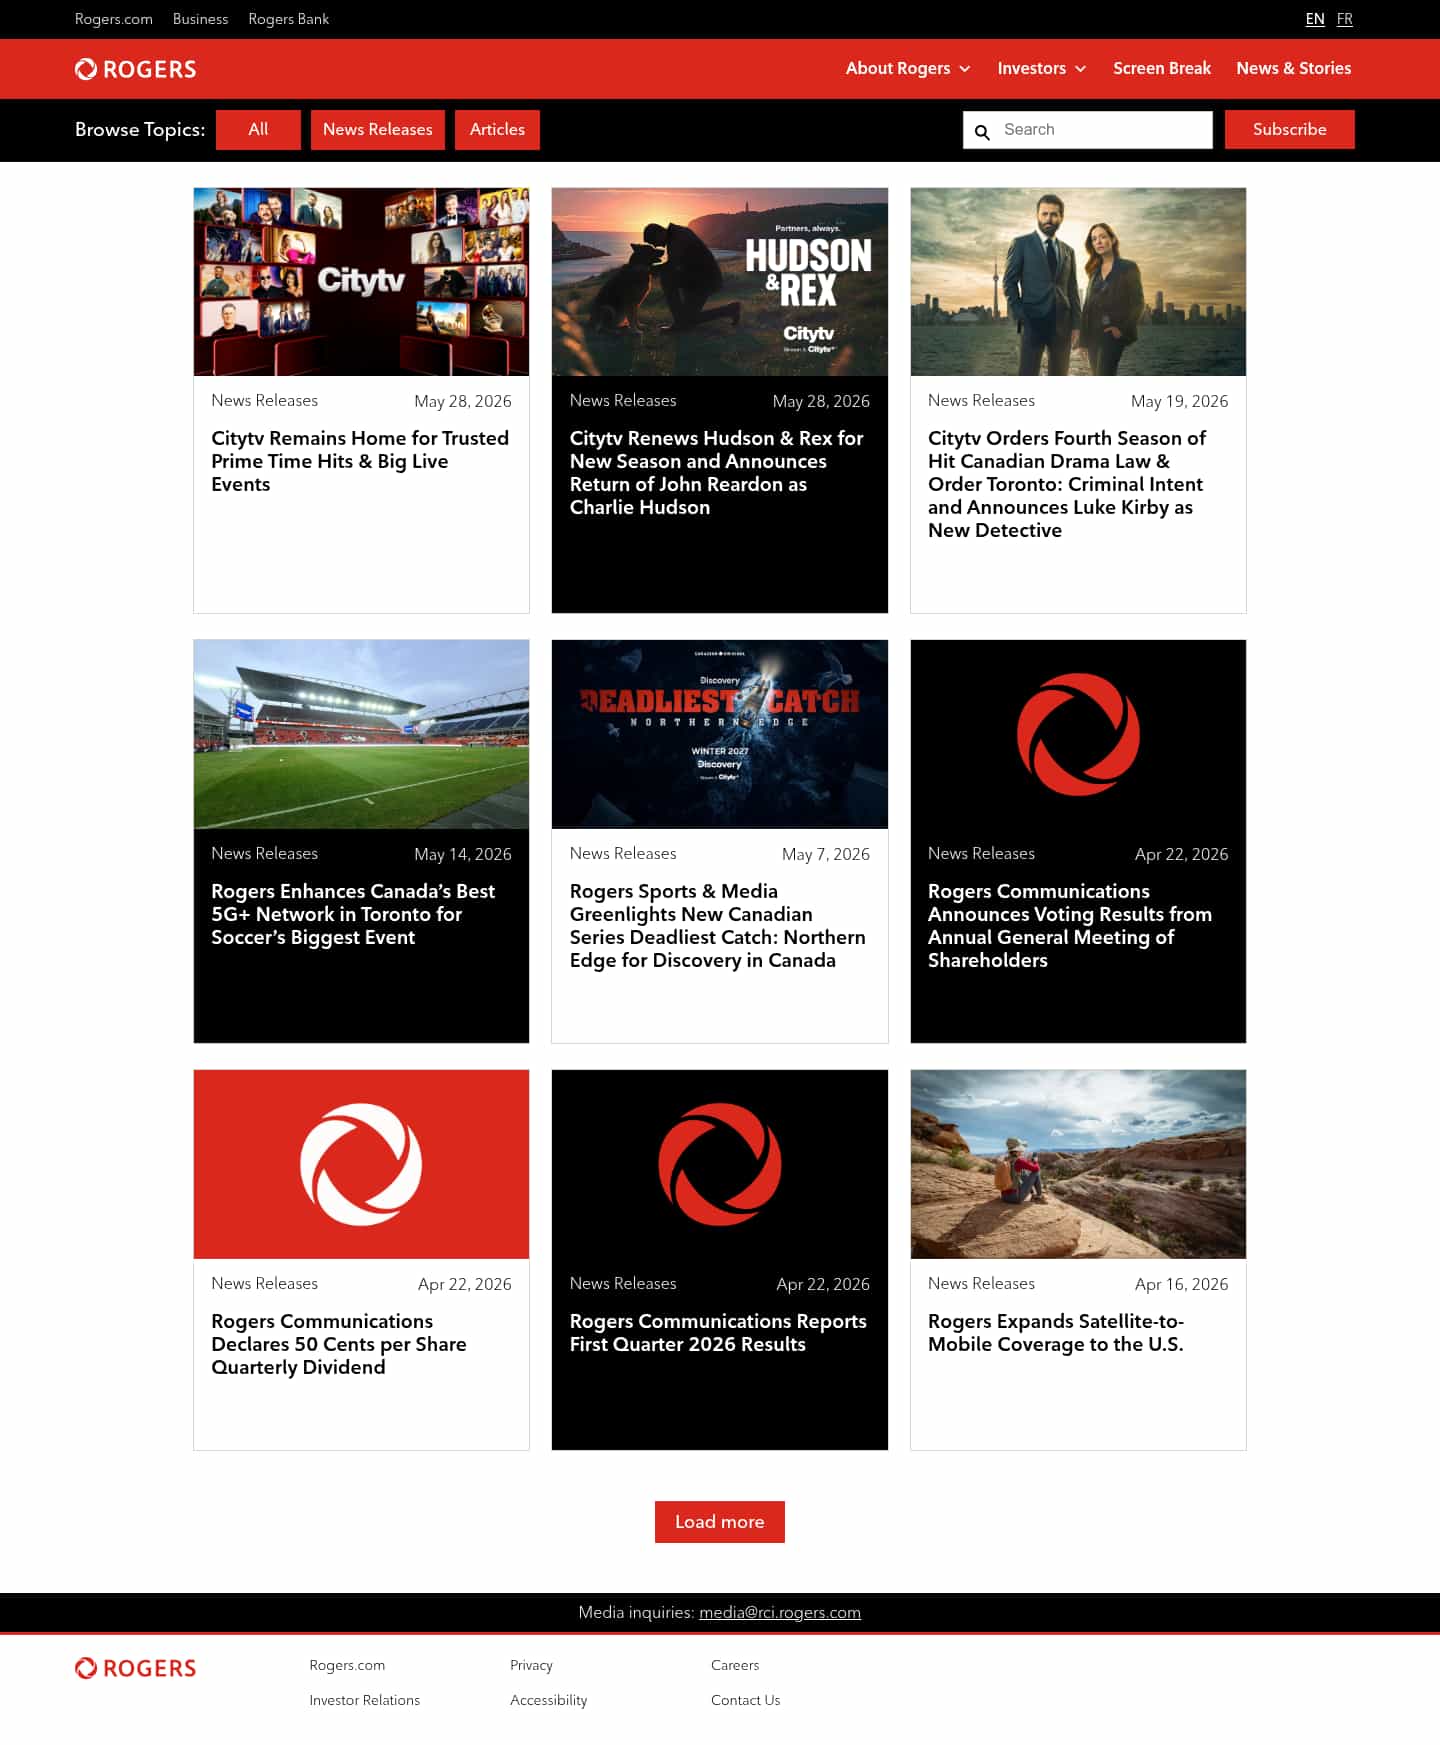Click the May 7, 2026 date text
The image size is (1440, 1745).
826,854
